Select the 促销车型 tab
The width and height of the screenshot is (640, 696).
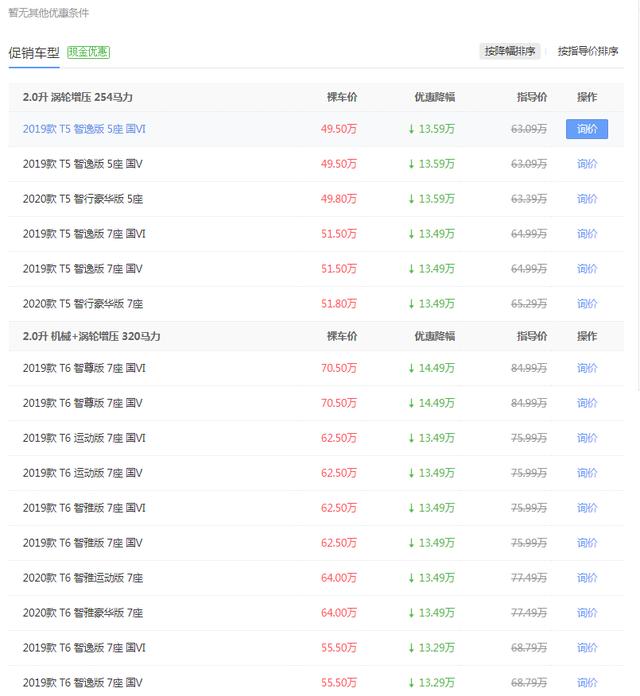tap(34, 52)
